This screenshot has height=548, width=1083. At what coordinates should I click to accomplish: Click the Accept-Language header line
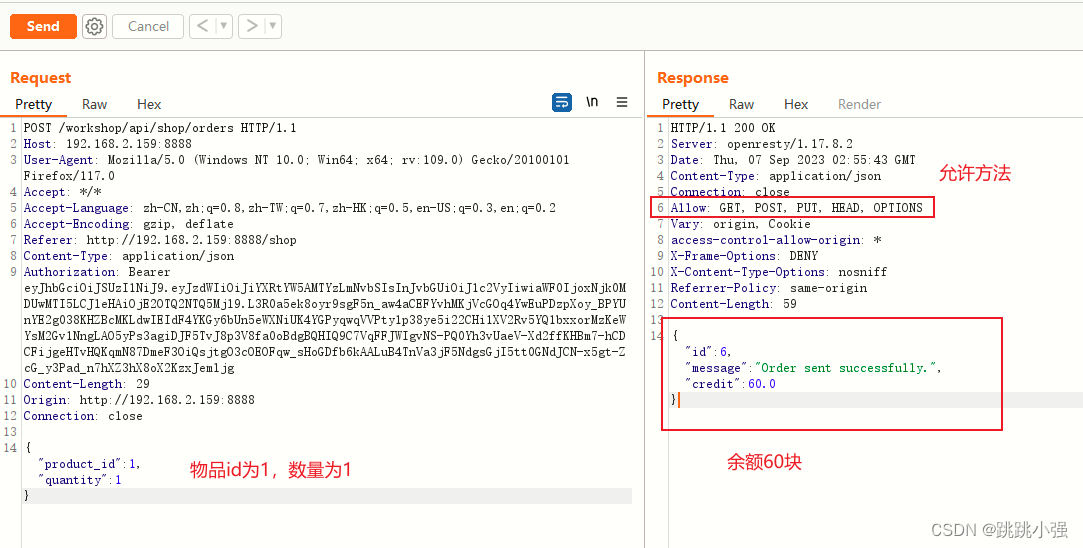(290, 208)
